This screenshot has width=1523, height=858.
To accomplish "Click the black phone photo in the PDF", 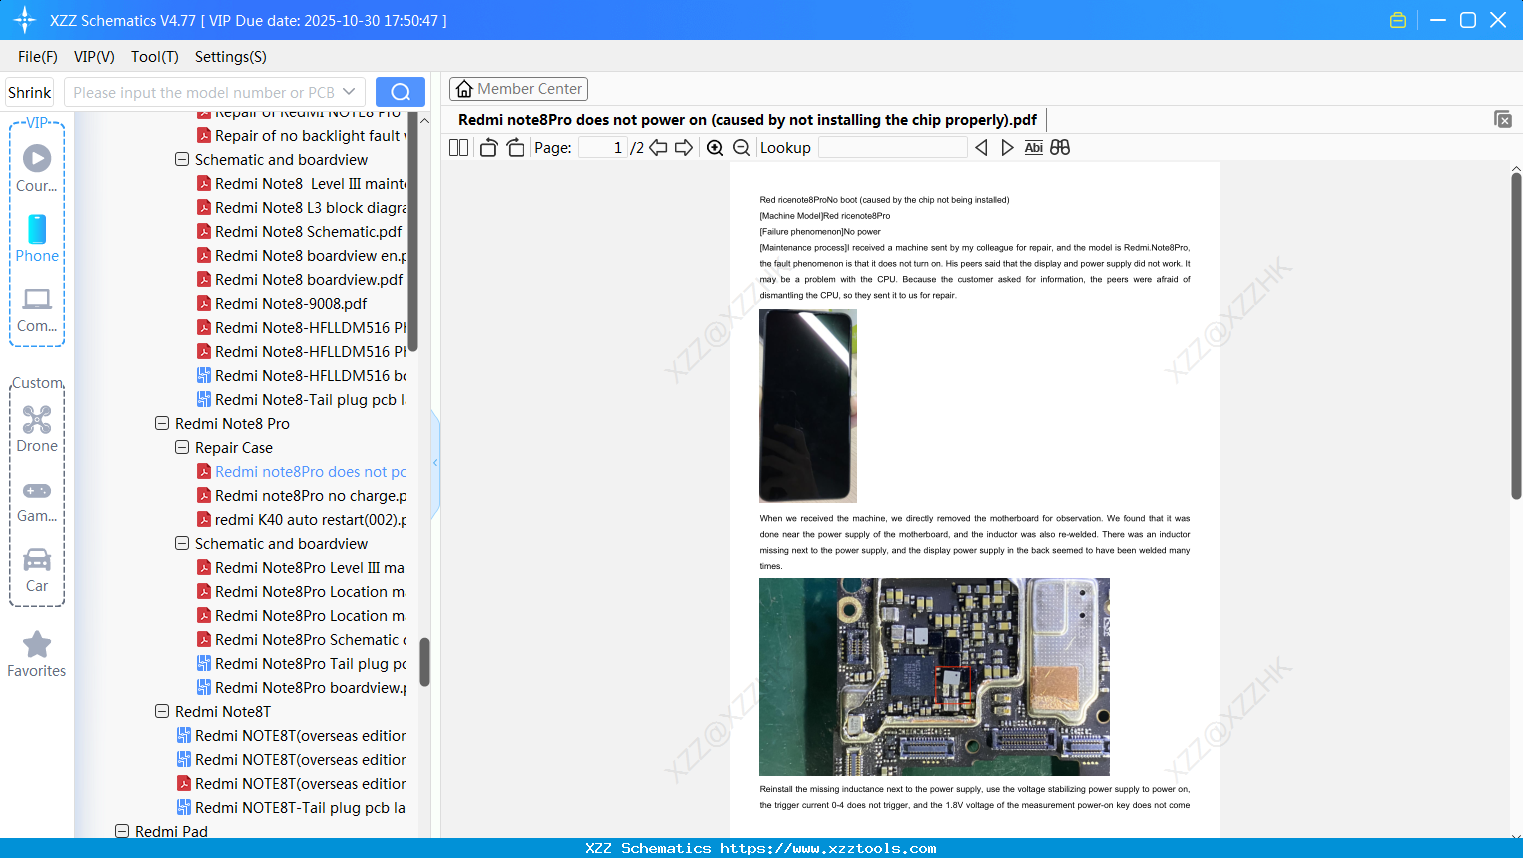I will (808, 406).
